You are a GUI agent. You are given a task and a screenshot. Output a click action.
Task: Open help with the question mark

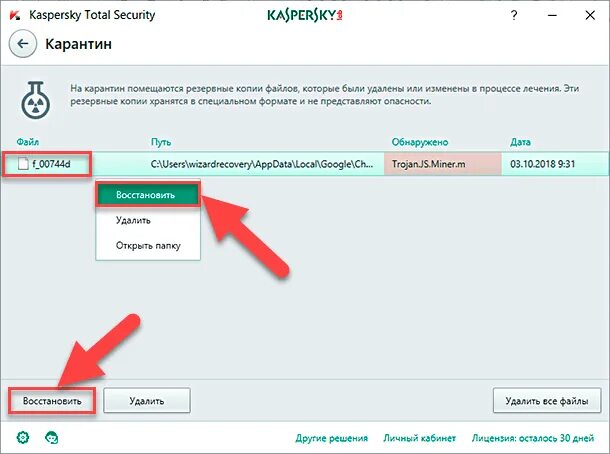pos(514,15)
